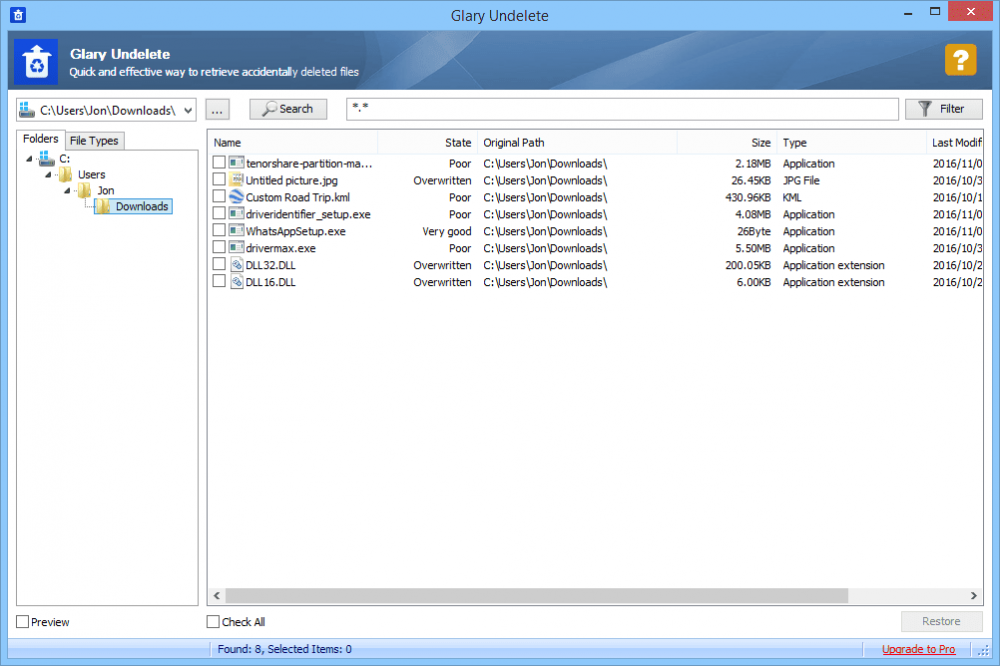Viewport: 1000px width, 666px height.
Task: Click the WhatsAppSetup.exe file icon
Action: pyautogui.click(x=236, y=231)
